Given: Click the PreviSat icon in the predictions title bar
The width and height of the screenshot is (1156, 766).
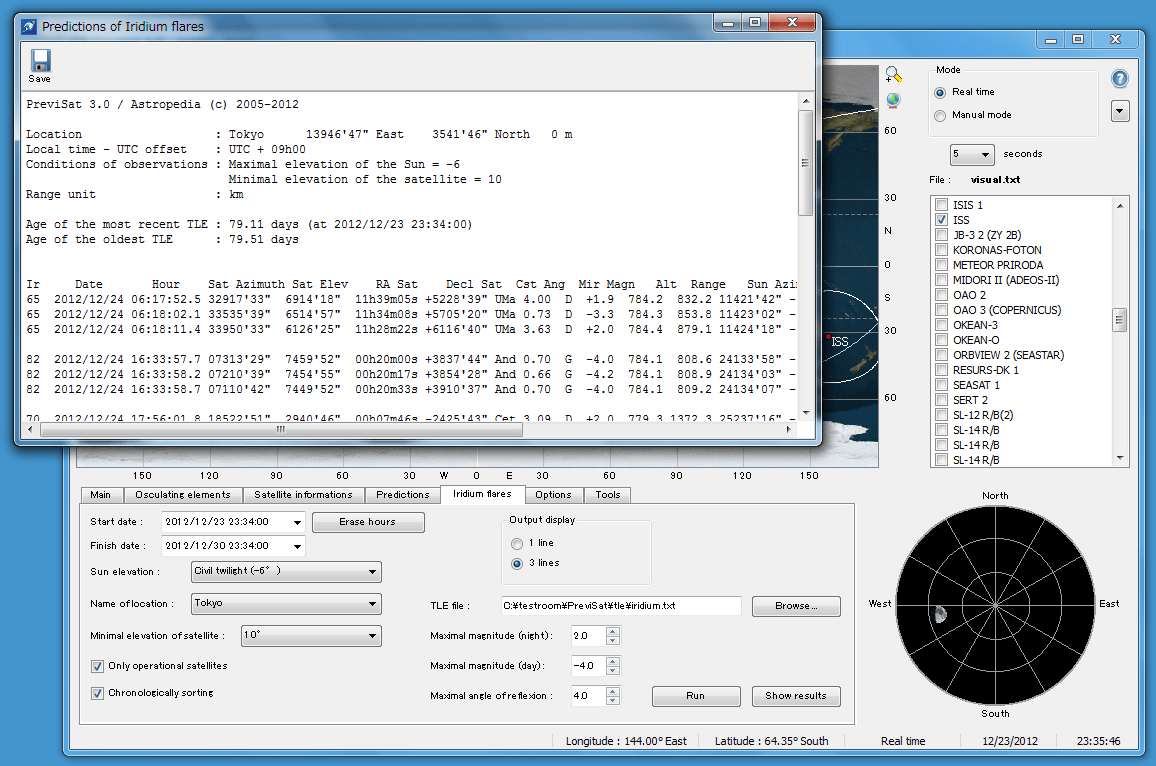Looking at the screenshot, I should coord(29,27).
